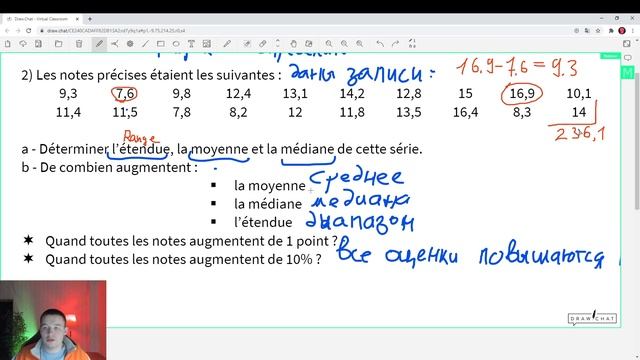Image resolution: width=640 pixels, height=360 pixels.
Task: Go back in browser history
Action: point(7,31)
